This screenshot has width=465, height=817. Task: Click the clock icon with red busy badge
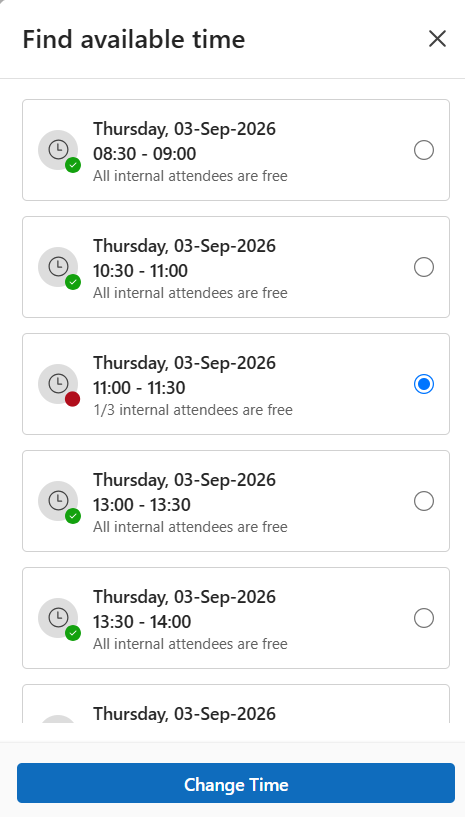click(58, 384)
